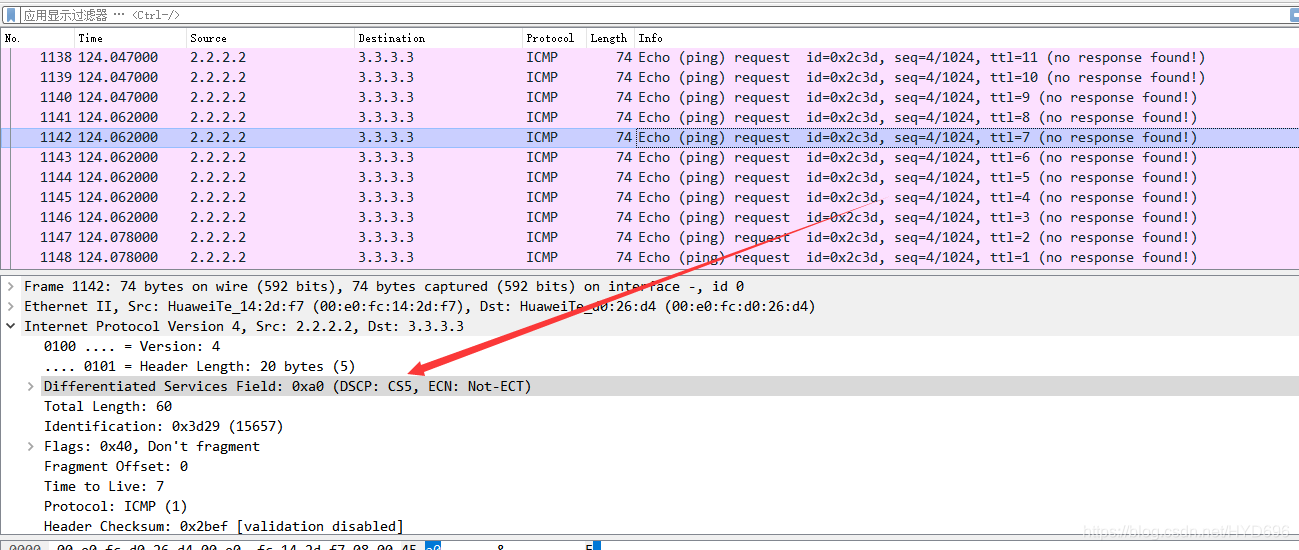The image size is (1299, 550).
Task: Click the 2.2.2.2 source of packet 1140
Action: pyautogui.click(x=218, y=98)
